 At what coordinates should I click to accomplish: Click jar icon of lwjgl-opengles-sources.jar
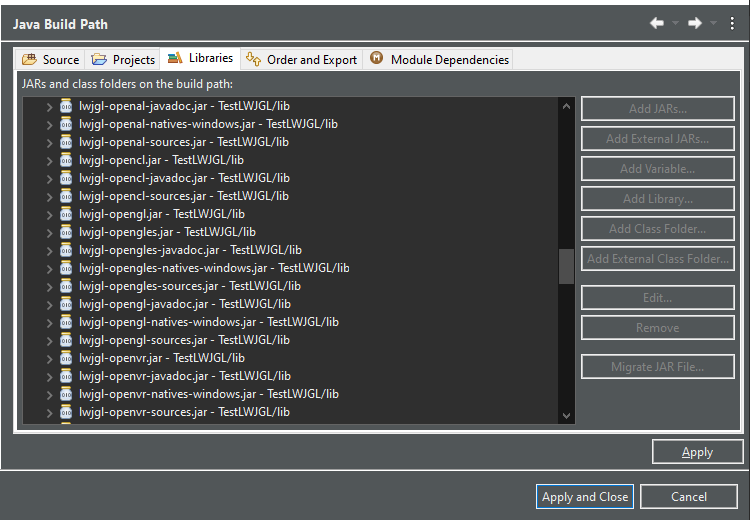66,286
